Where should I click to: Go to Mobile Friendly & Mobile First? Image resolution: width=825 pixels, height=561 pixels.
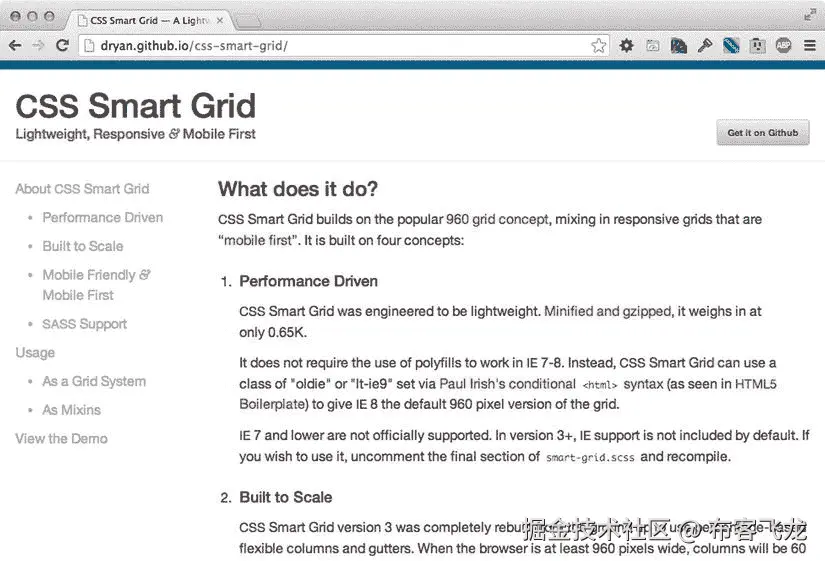[96, 285]
